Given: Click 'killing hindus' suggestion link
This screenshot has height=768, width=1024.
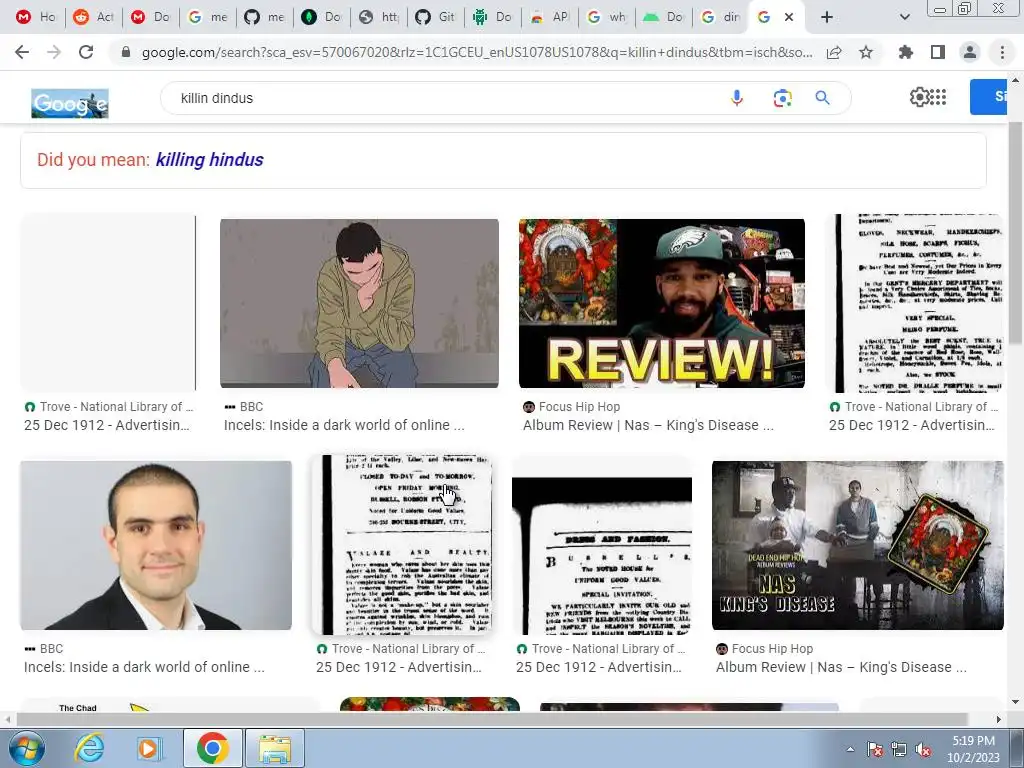Looking at the screenshot, I should 209,159.
